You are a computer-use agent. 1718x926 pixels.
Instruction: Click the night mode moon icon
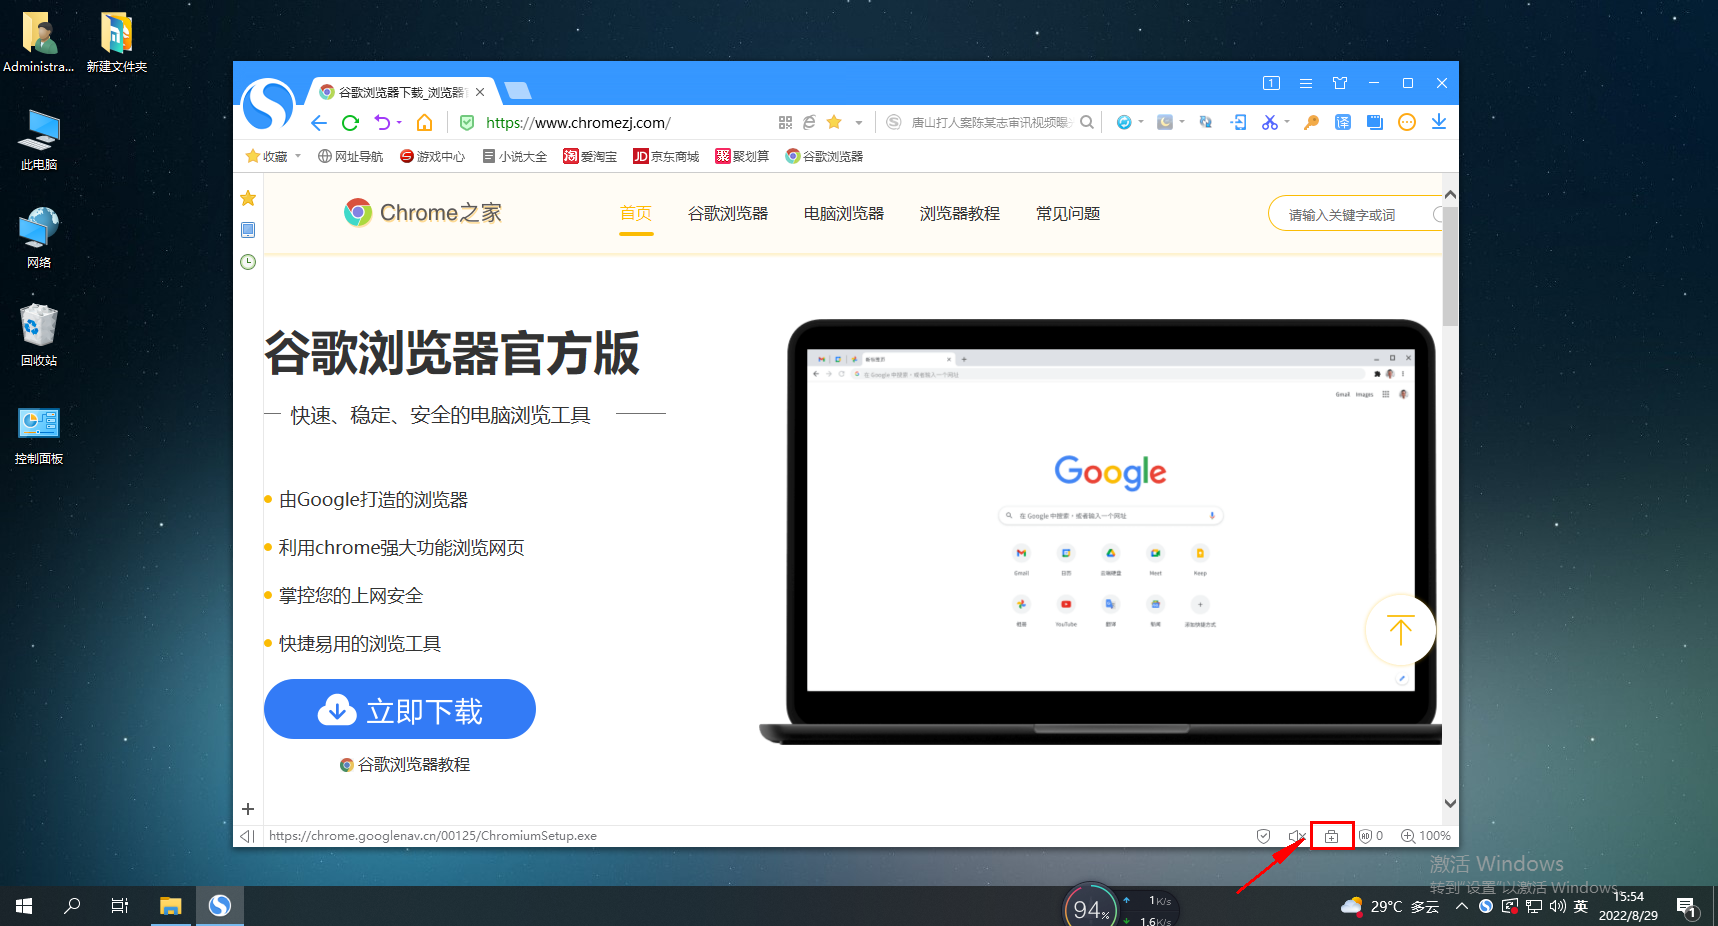[x=1165, y=122]
